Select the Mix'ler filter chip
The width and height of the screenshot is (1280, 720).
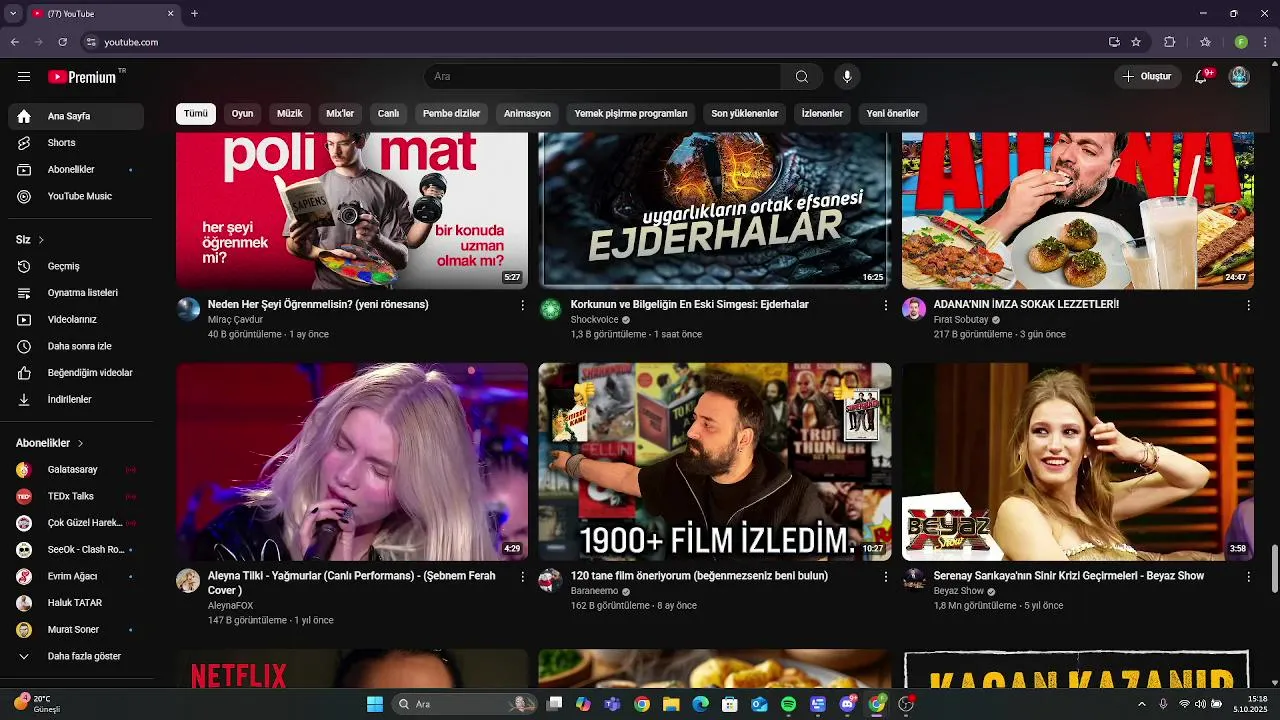coord(340,114)
